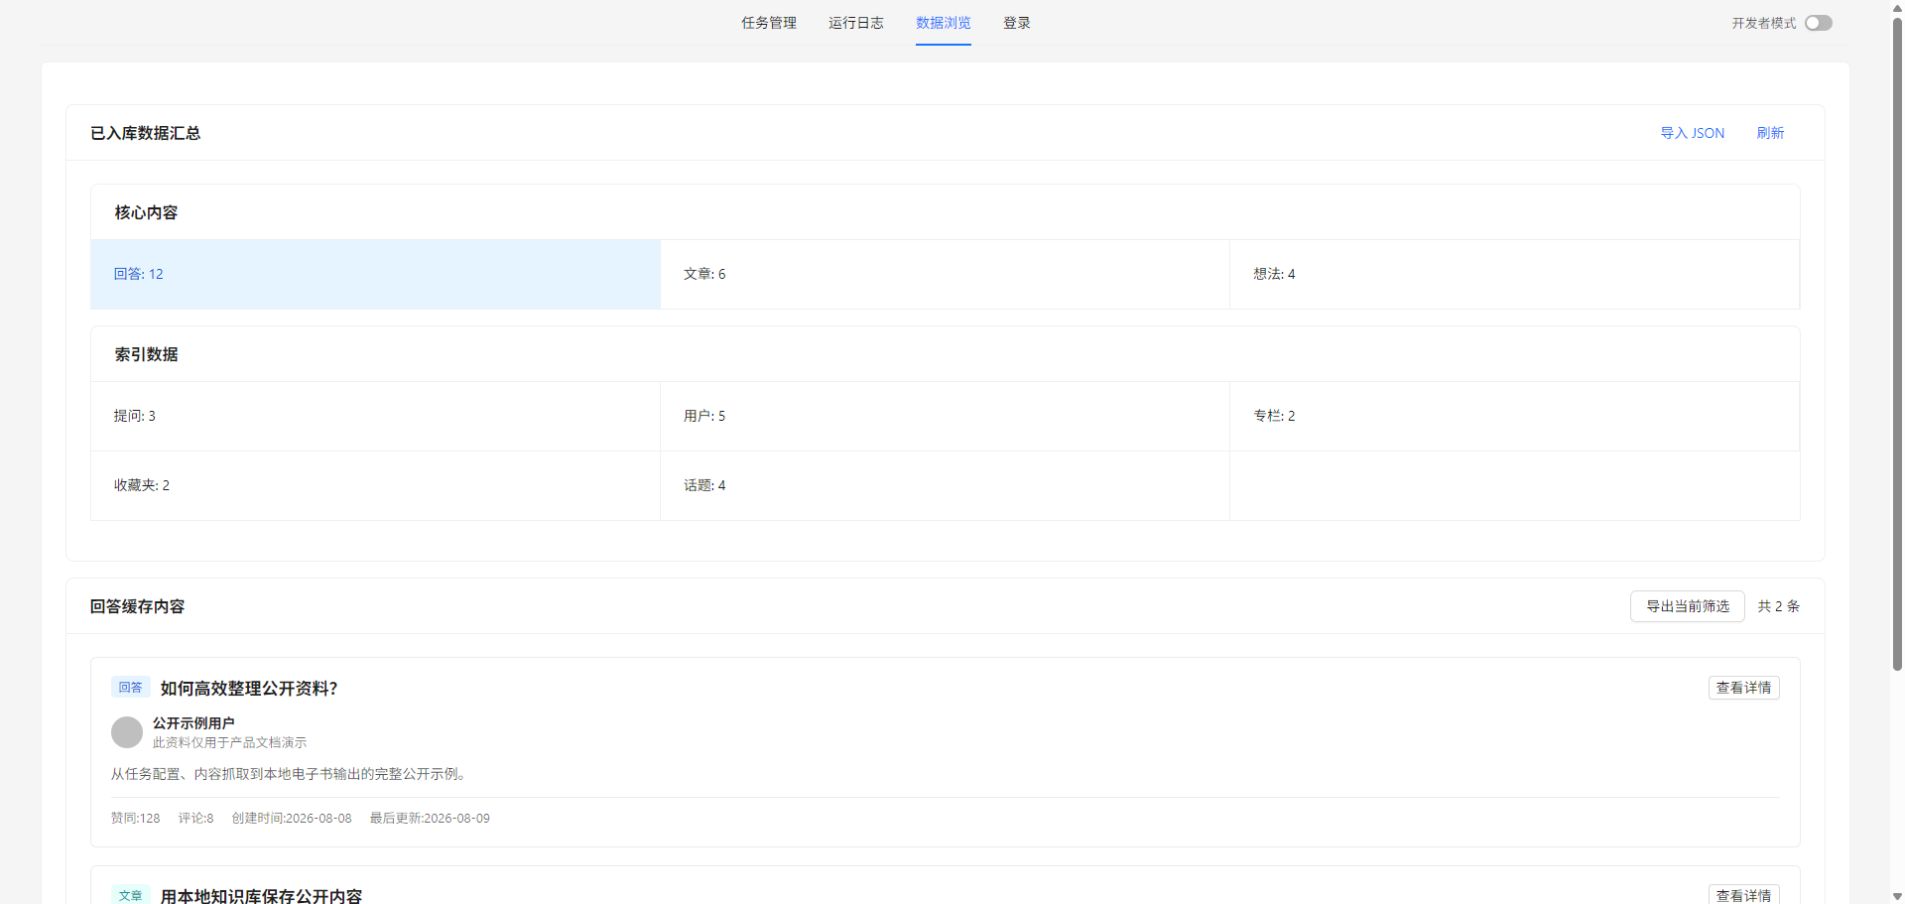Click the 回答 tag on first card
Screen dimensions: 1905x904
click(130, 688)
